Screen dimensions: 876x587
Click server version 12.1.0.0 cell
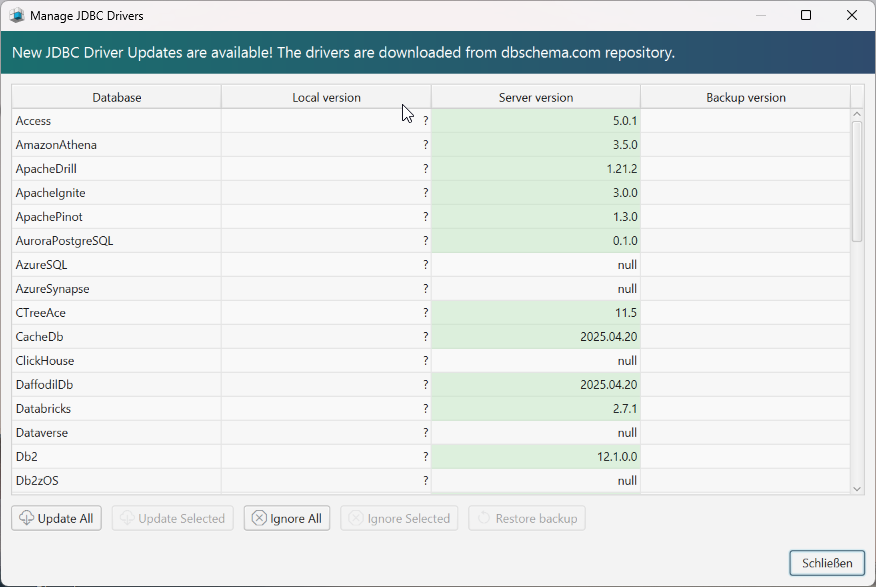pos(536,457)
